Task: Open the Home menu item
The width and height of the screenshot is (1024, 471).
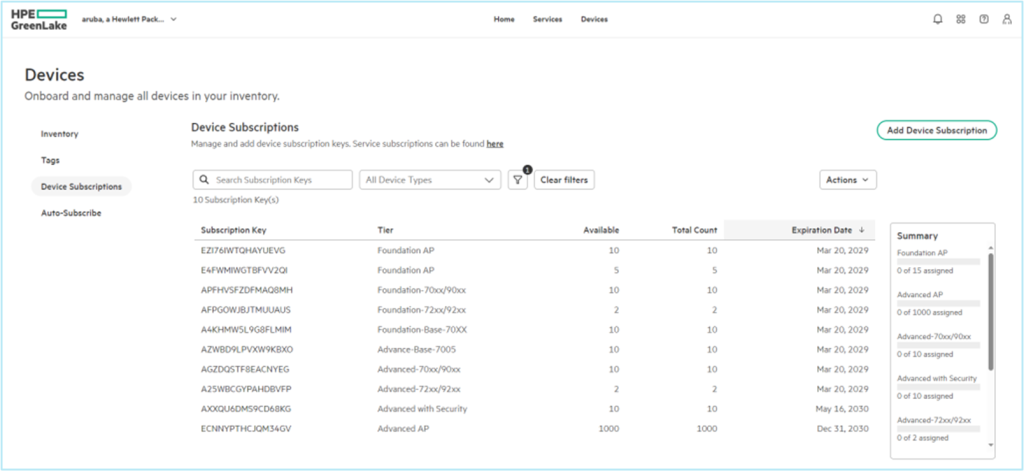Action: click(x=504, y=19)
